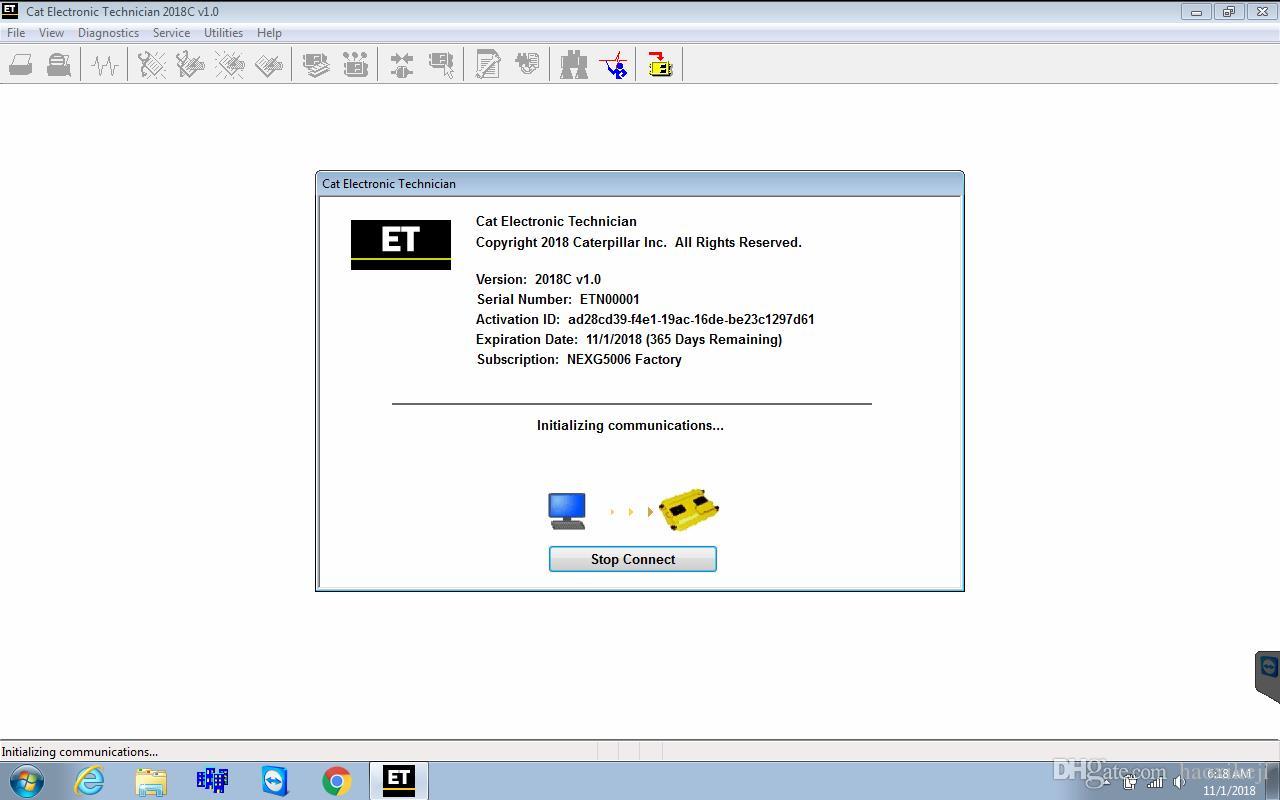This screenshot has height=800, width=1280.
Task: Open the File menu
Action: pos(16,33)
